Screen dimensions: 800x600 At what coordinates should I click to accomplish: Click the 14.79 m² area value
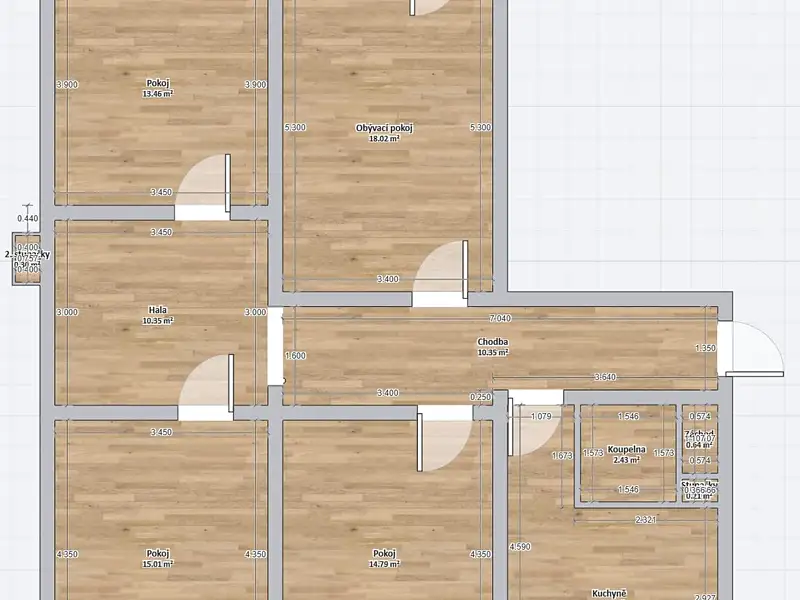pos(384,564)
